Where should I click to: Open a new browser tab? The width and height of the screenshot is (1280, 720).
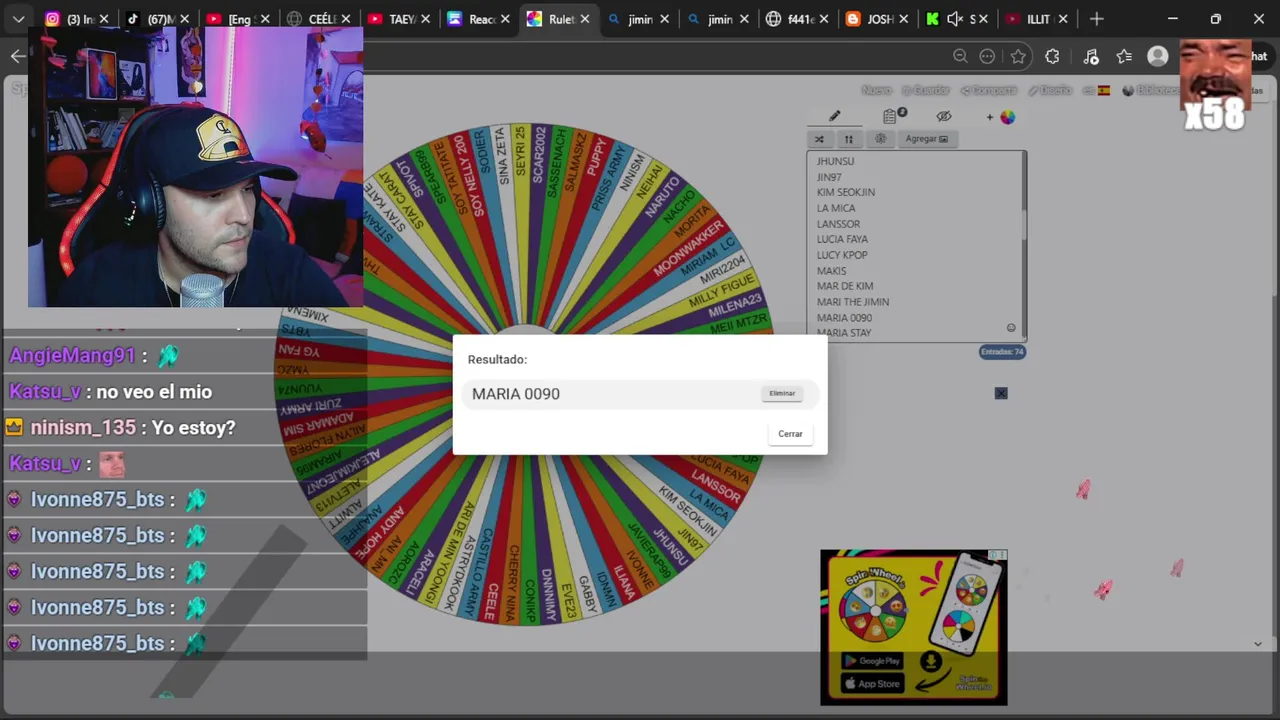[1097, 19]
